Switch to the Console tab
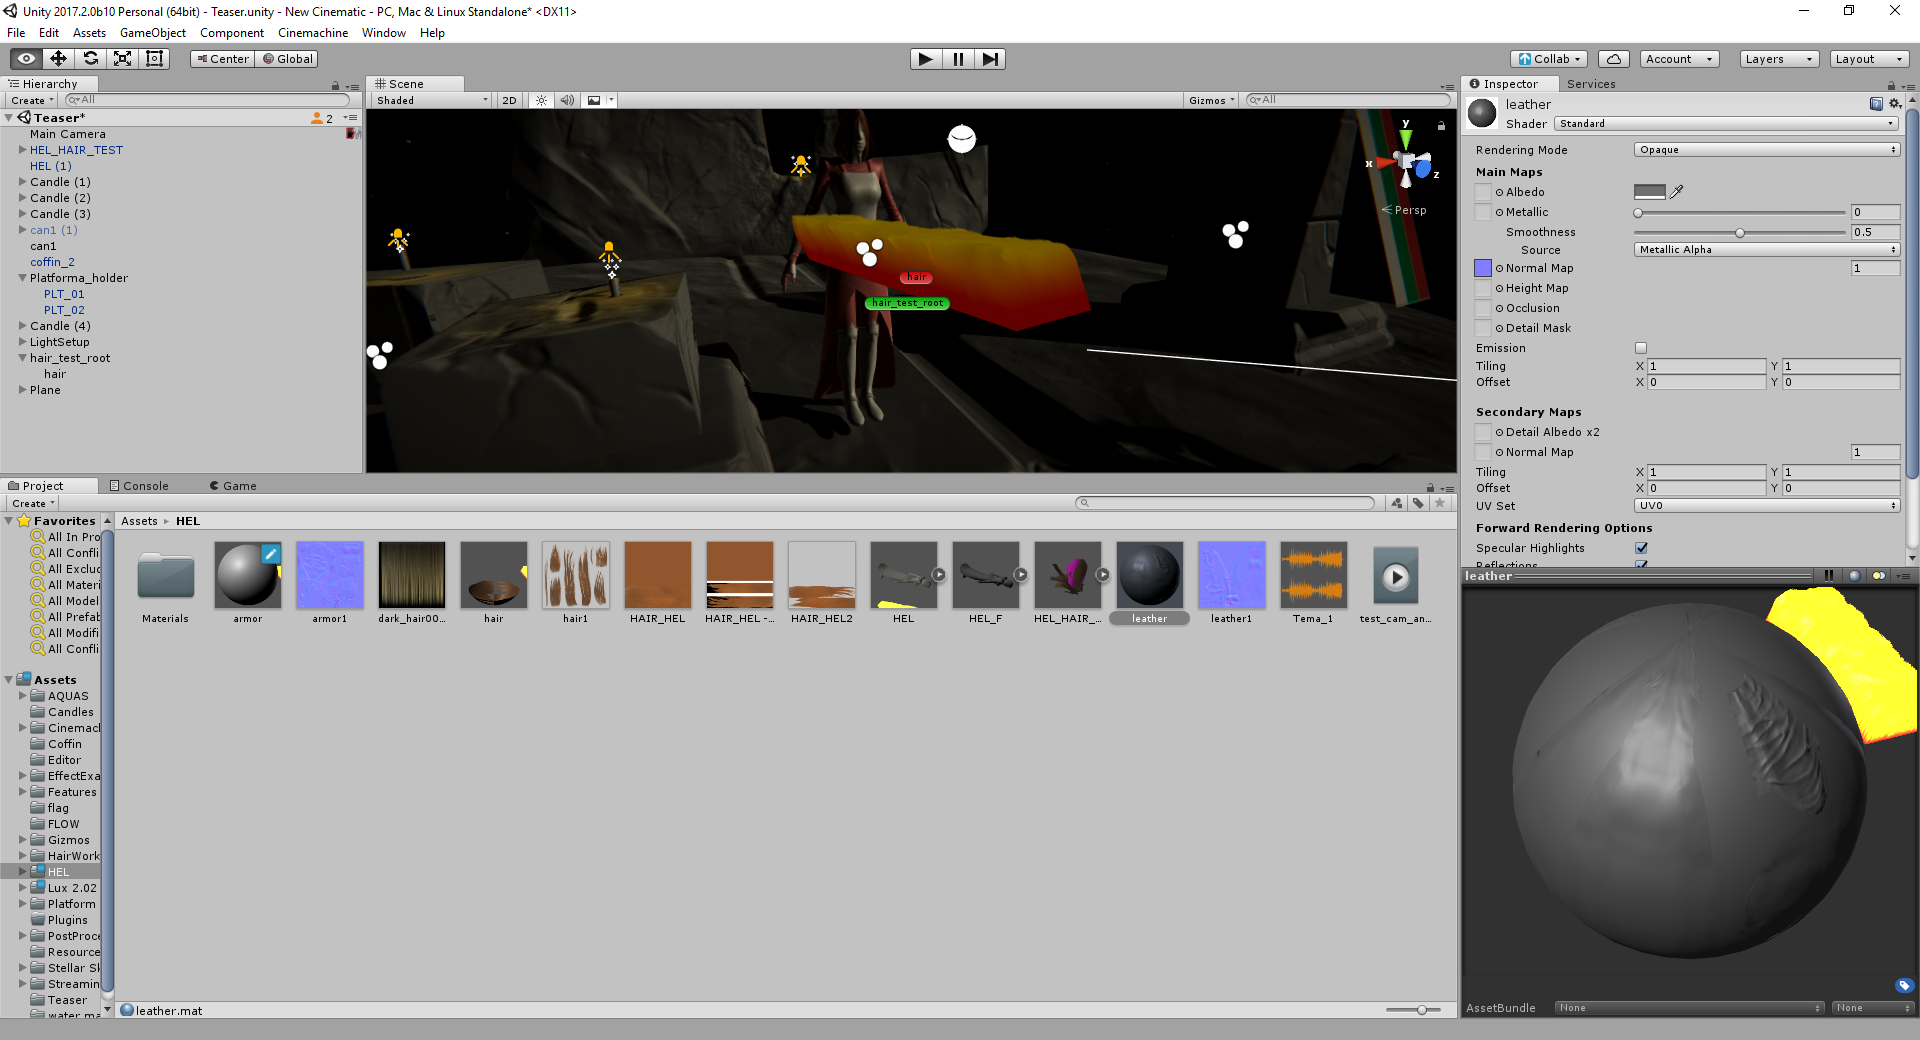 pyautogui.click(x=139, y=486)
